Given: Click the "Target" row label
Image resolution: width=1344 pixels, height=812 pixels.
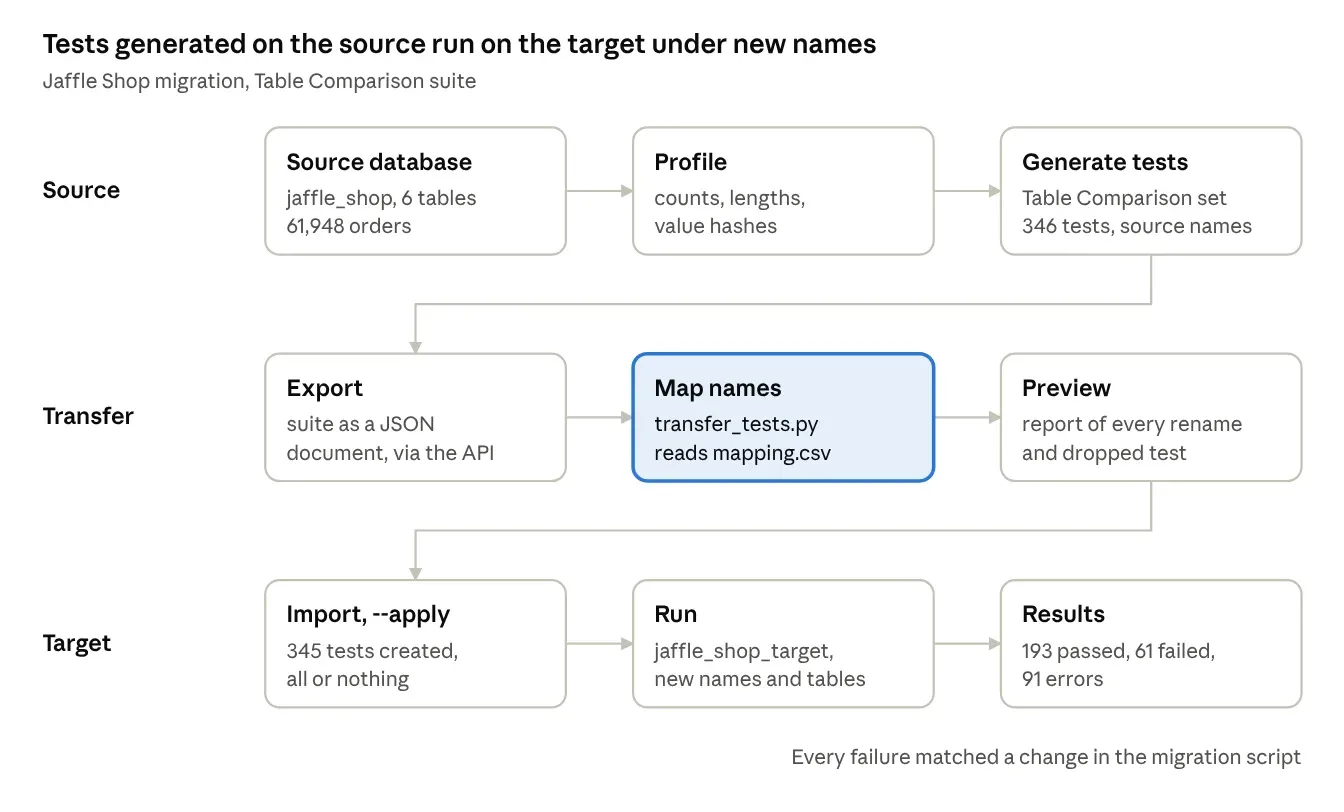Looking at the screenshot, I should coord(77,643).
